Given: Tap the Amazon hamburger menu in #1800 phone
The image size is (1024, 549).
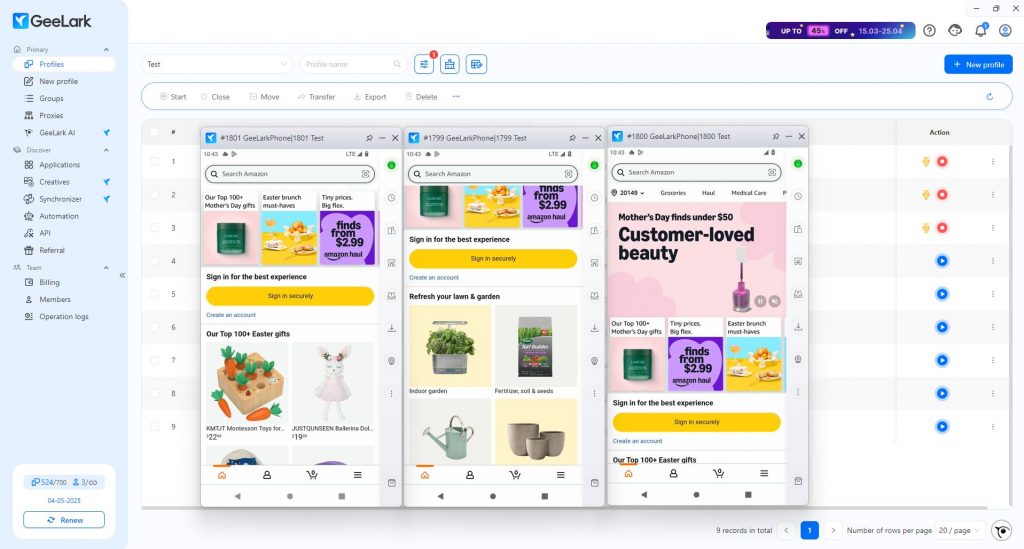Looking at the screenshot, I should pos(763,473).
